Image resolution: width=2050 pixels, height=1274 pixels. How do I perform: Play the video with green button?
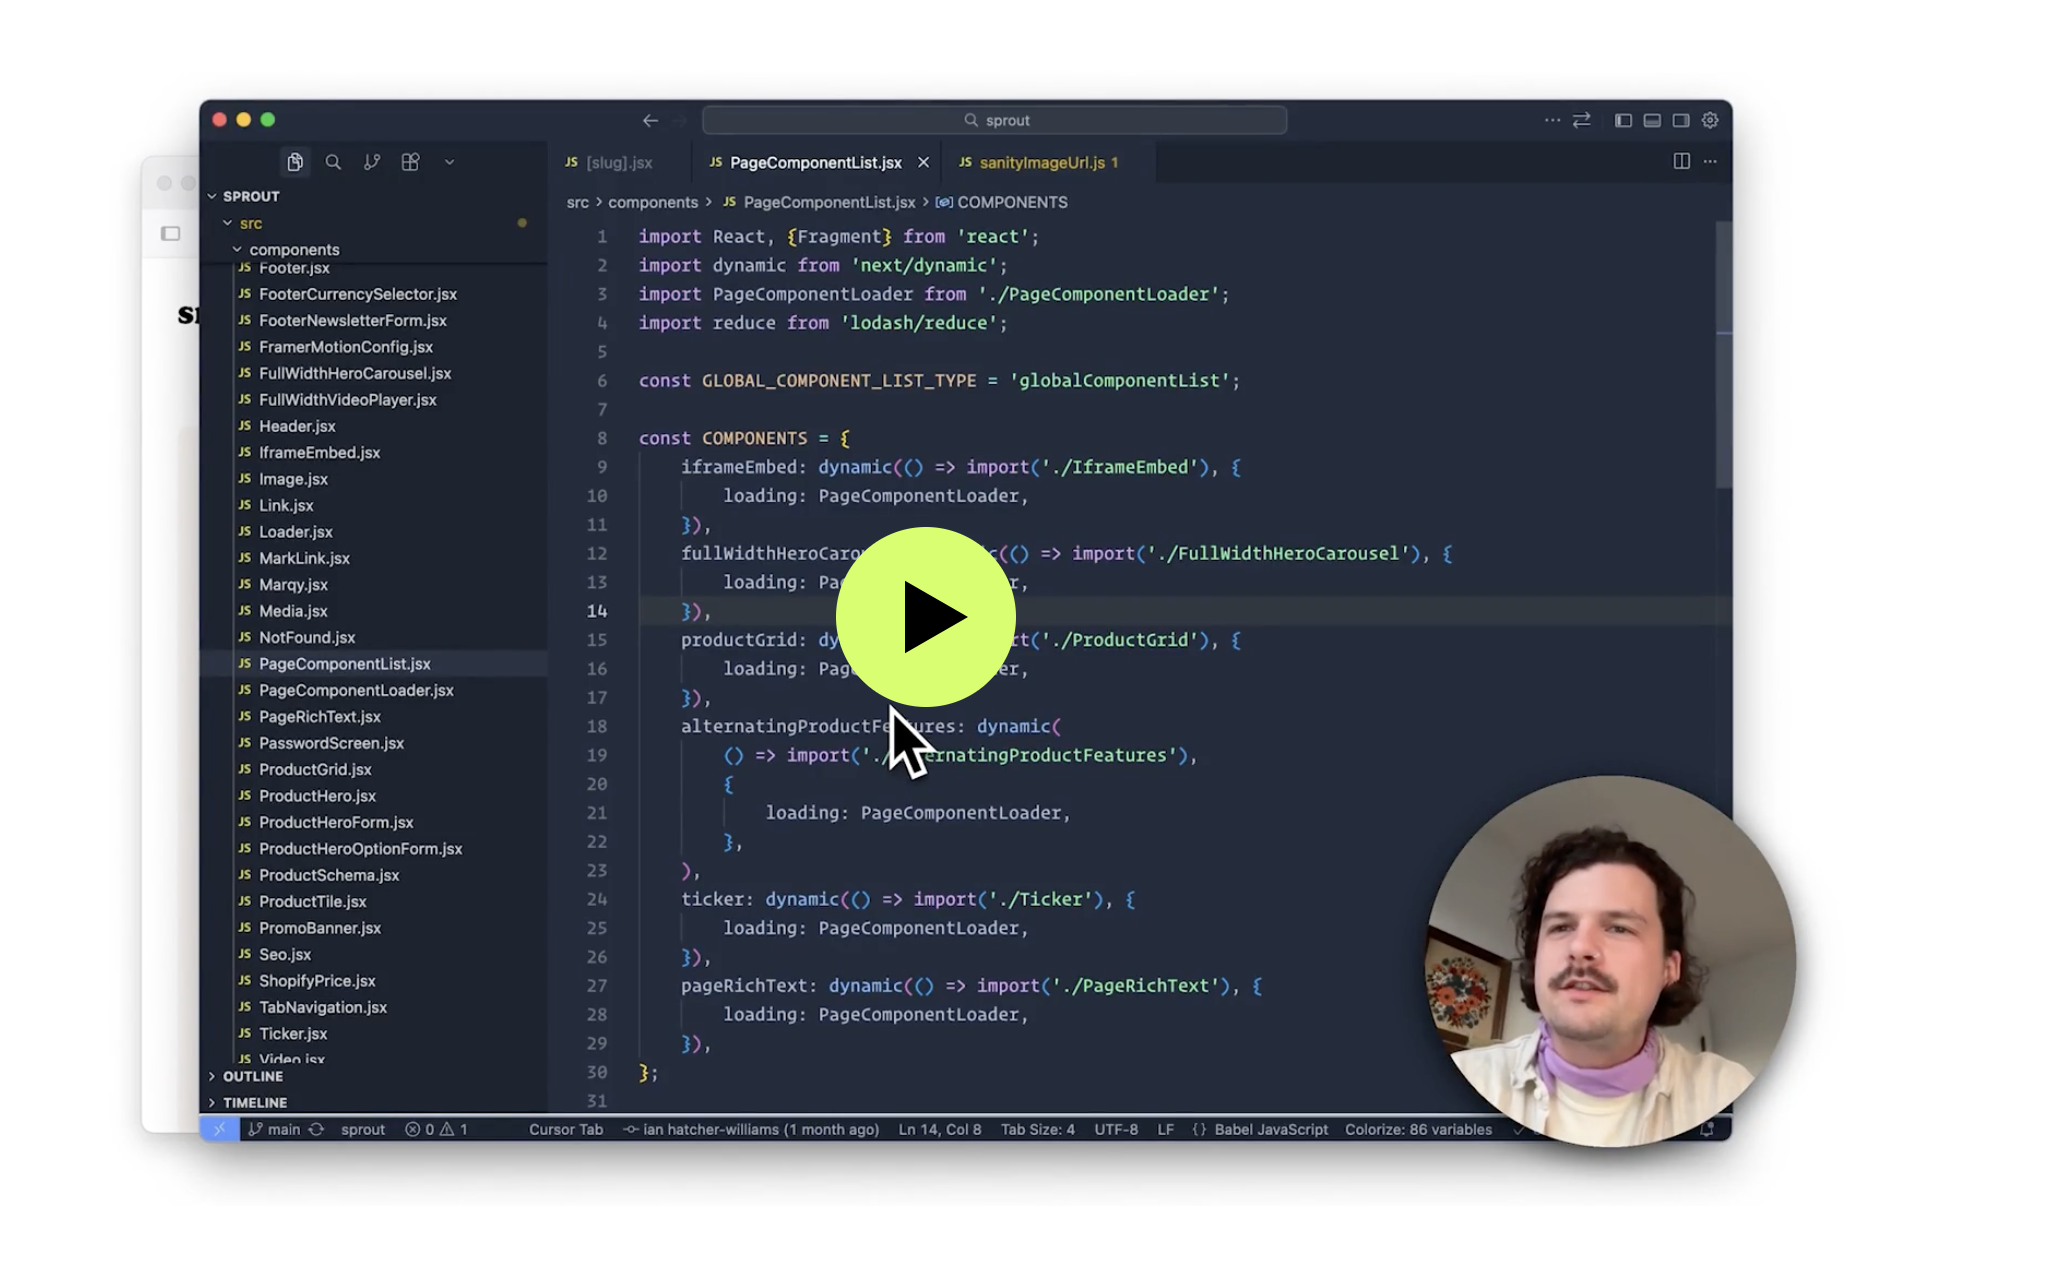[925, 617]
